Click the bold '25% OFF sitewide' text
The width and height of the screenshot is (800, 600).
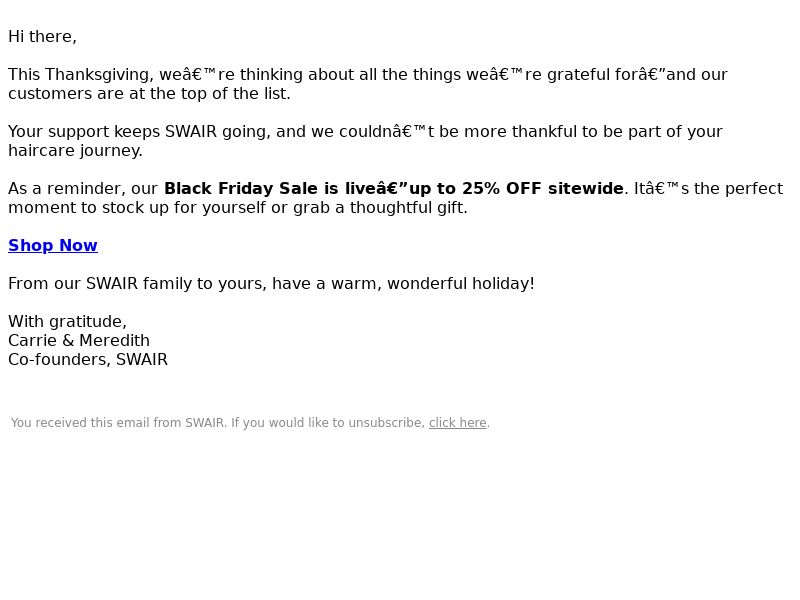543,189
